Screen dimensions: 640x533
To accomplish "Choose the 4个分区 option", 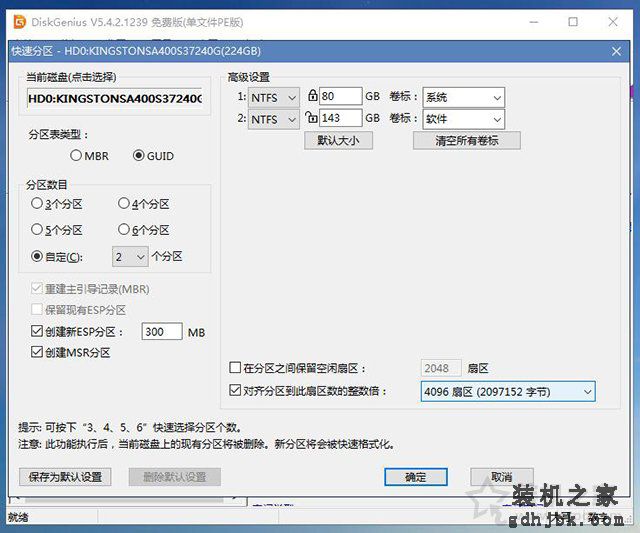I will (x=144, y=204).
